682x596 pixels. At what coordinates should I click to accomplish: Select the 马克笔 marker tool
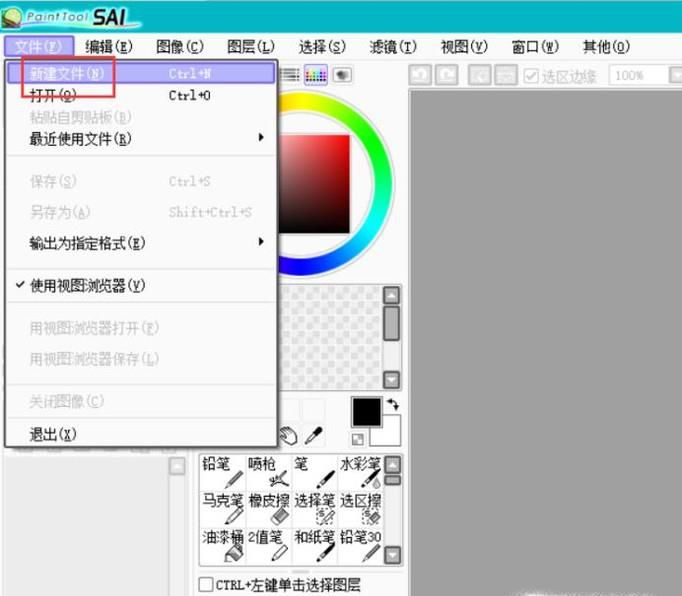[x=223, y=509]
